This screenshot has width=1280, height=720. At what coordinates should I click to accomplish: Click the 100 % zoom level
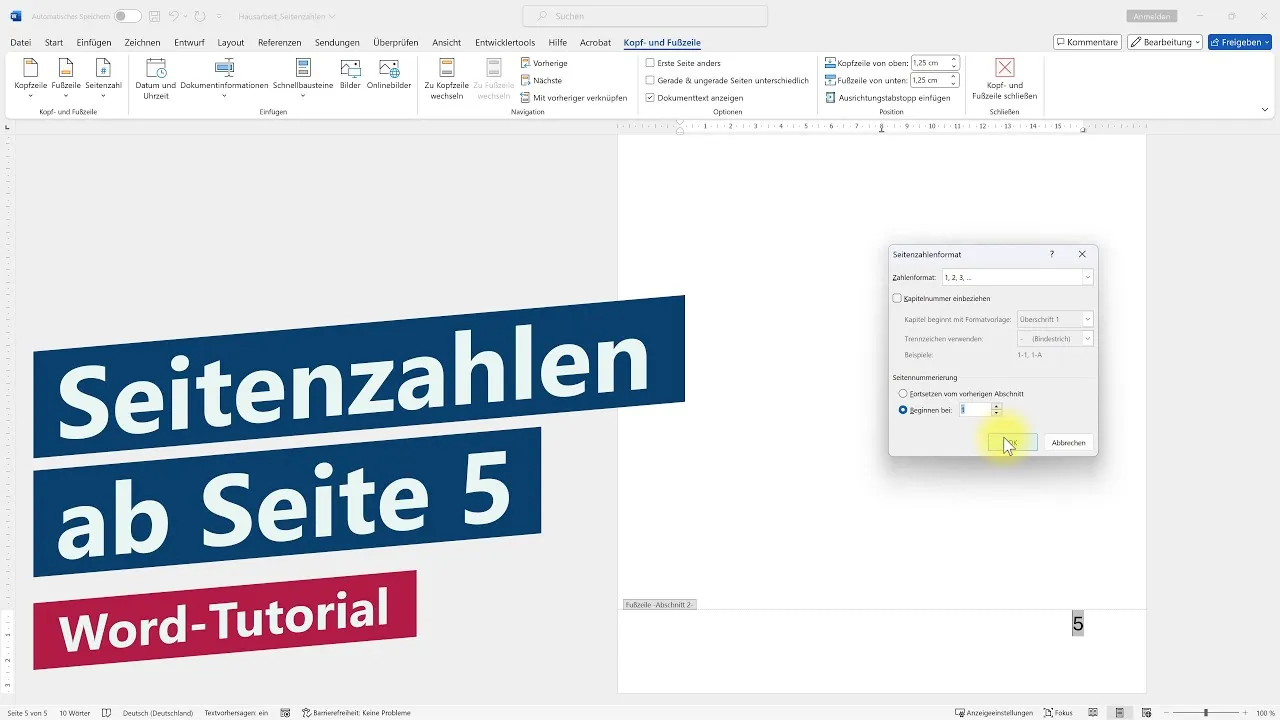coord(1265,713)
